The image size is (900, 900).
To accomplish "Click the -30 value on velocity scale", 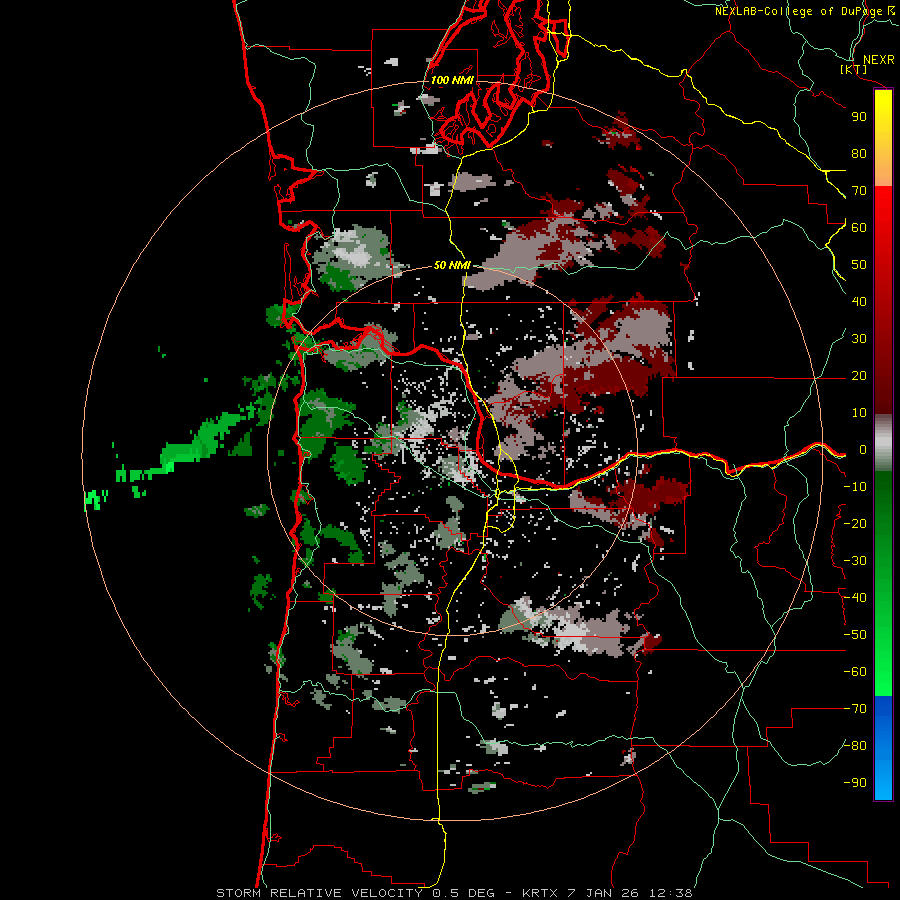I will pos(855,561).
